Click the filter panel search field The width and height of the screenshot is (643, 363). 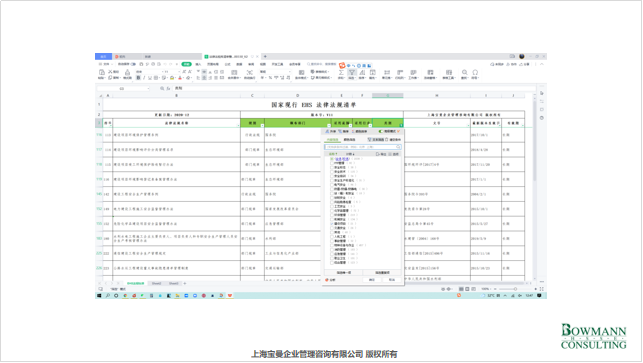(x=362, y=147)
